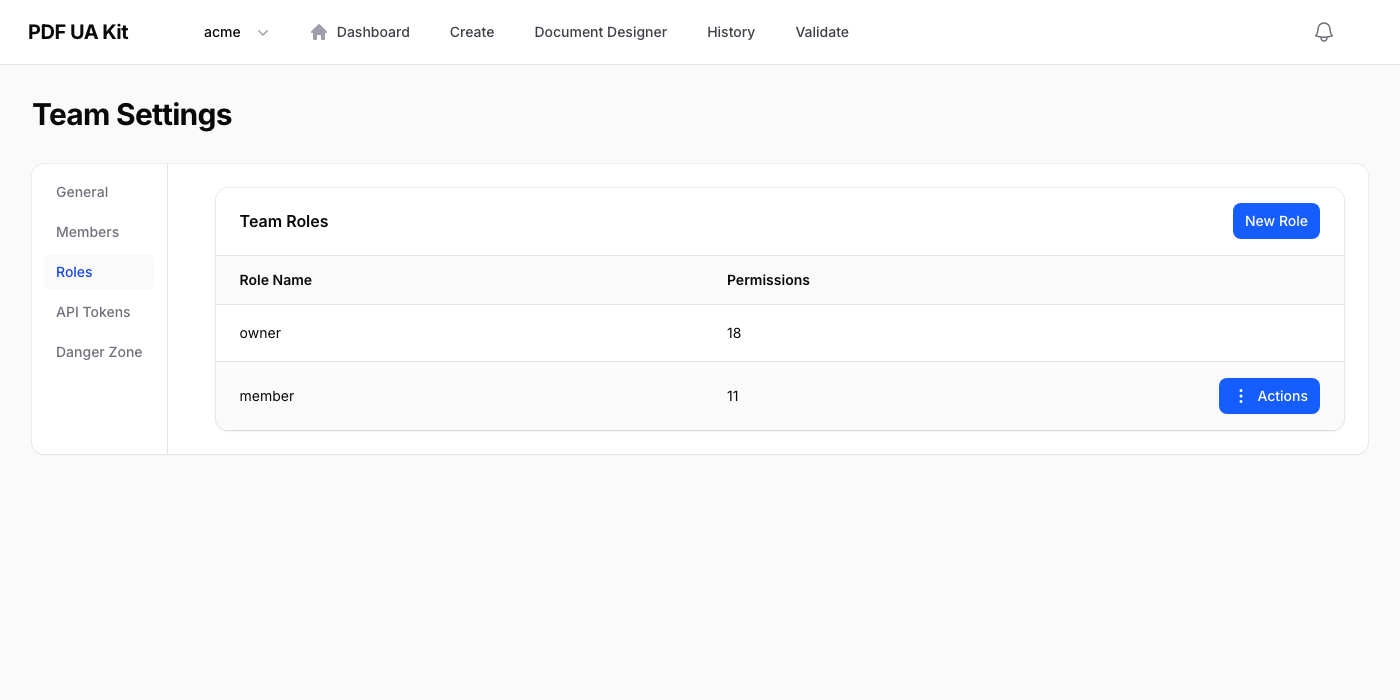Click the Permissions column header
The width and height of the screenshot is (1400, 700).
[768, 280]
